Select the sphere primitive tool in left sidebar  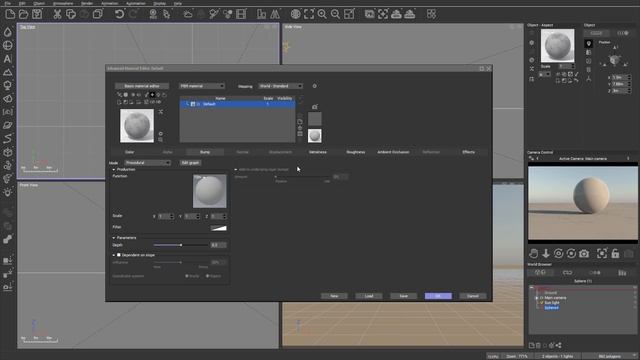tap(8, 45)
